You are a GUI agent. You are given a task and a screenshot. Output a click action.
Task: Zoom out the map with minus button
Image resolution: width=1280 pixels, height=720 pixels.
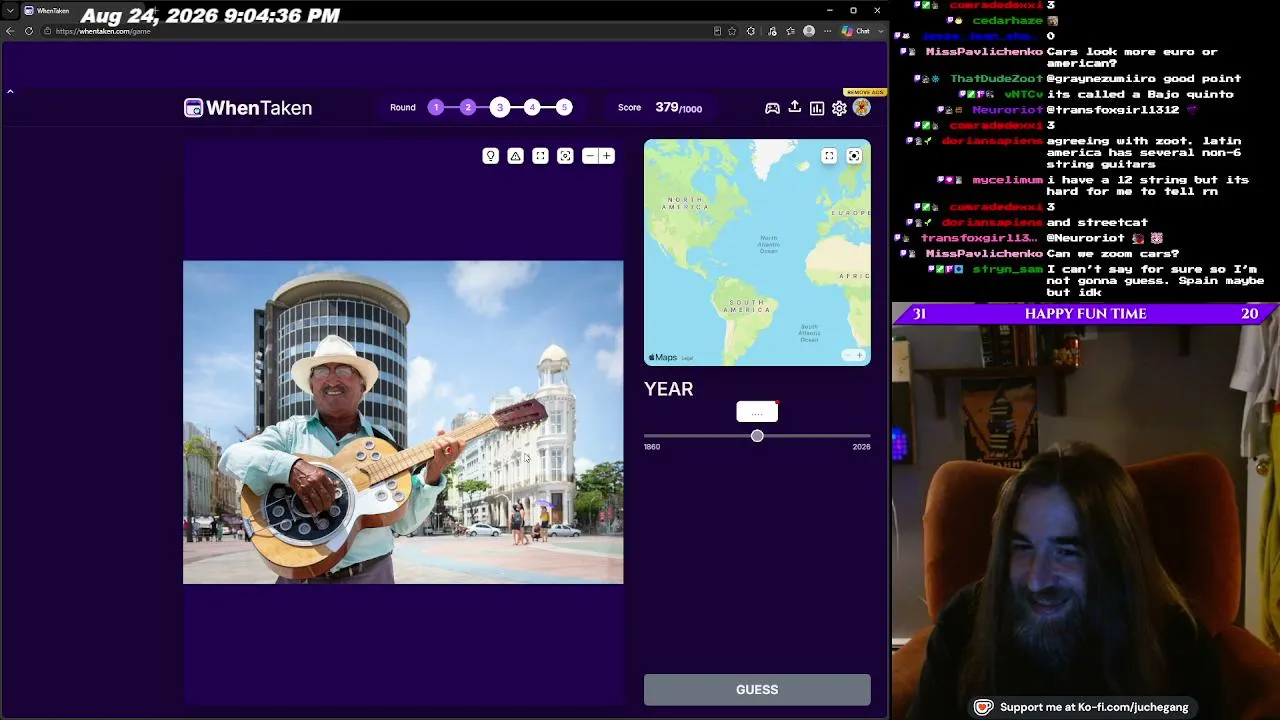[847, 355]
